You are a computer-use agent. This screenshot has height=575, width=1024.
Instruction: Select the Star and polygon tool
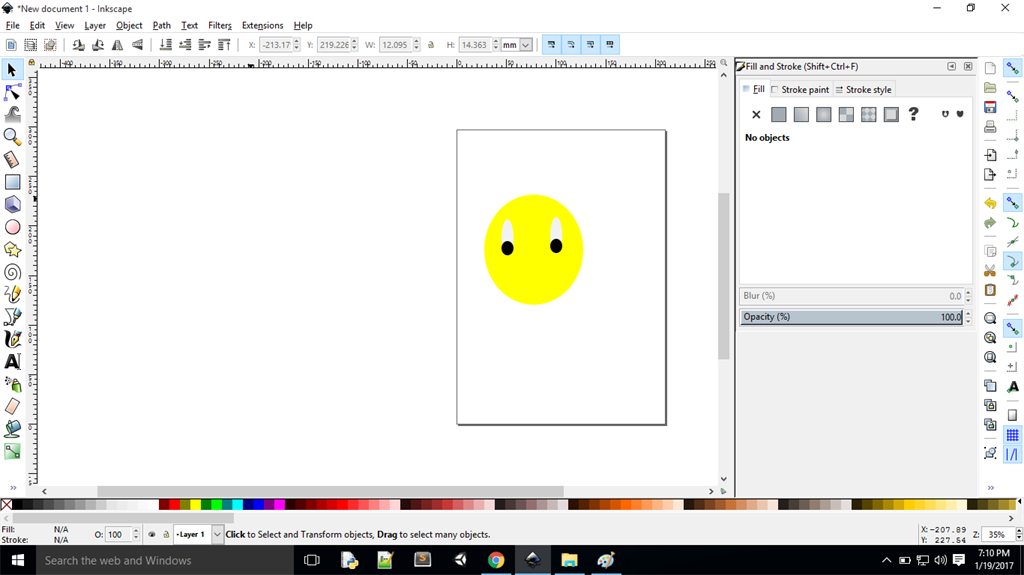pyautogui.click(x=12, y=249)
